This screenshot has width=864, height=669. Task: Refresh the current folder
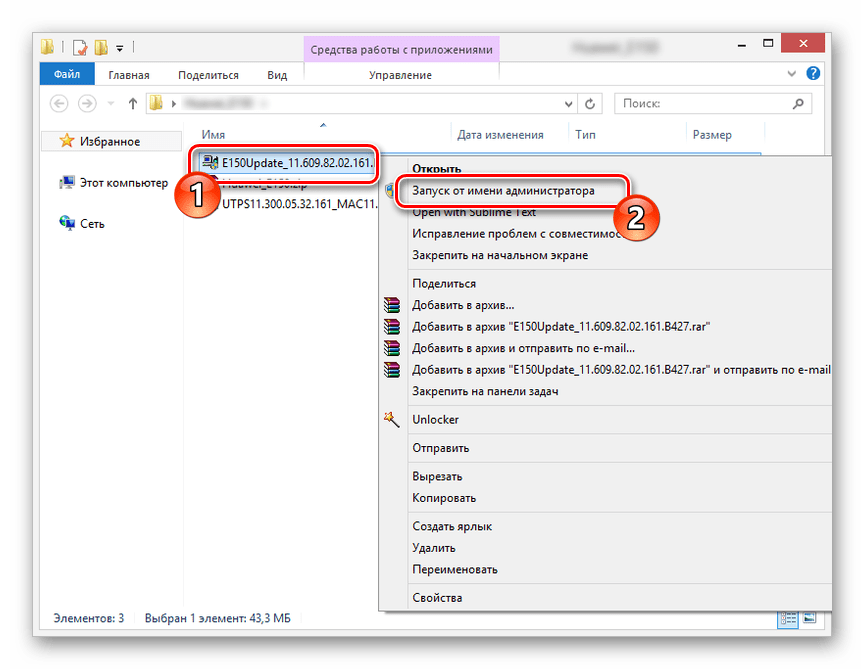pyautogui.click(x=590, y=104)
